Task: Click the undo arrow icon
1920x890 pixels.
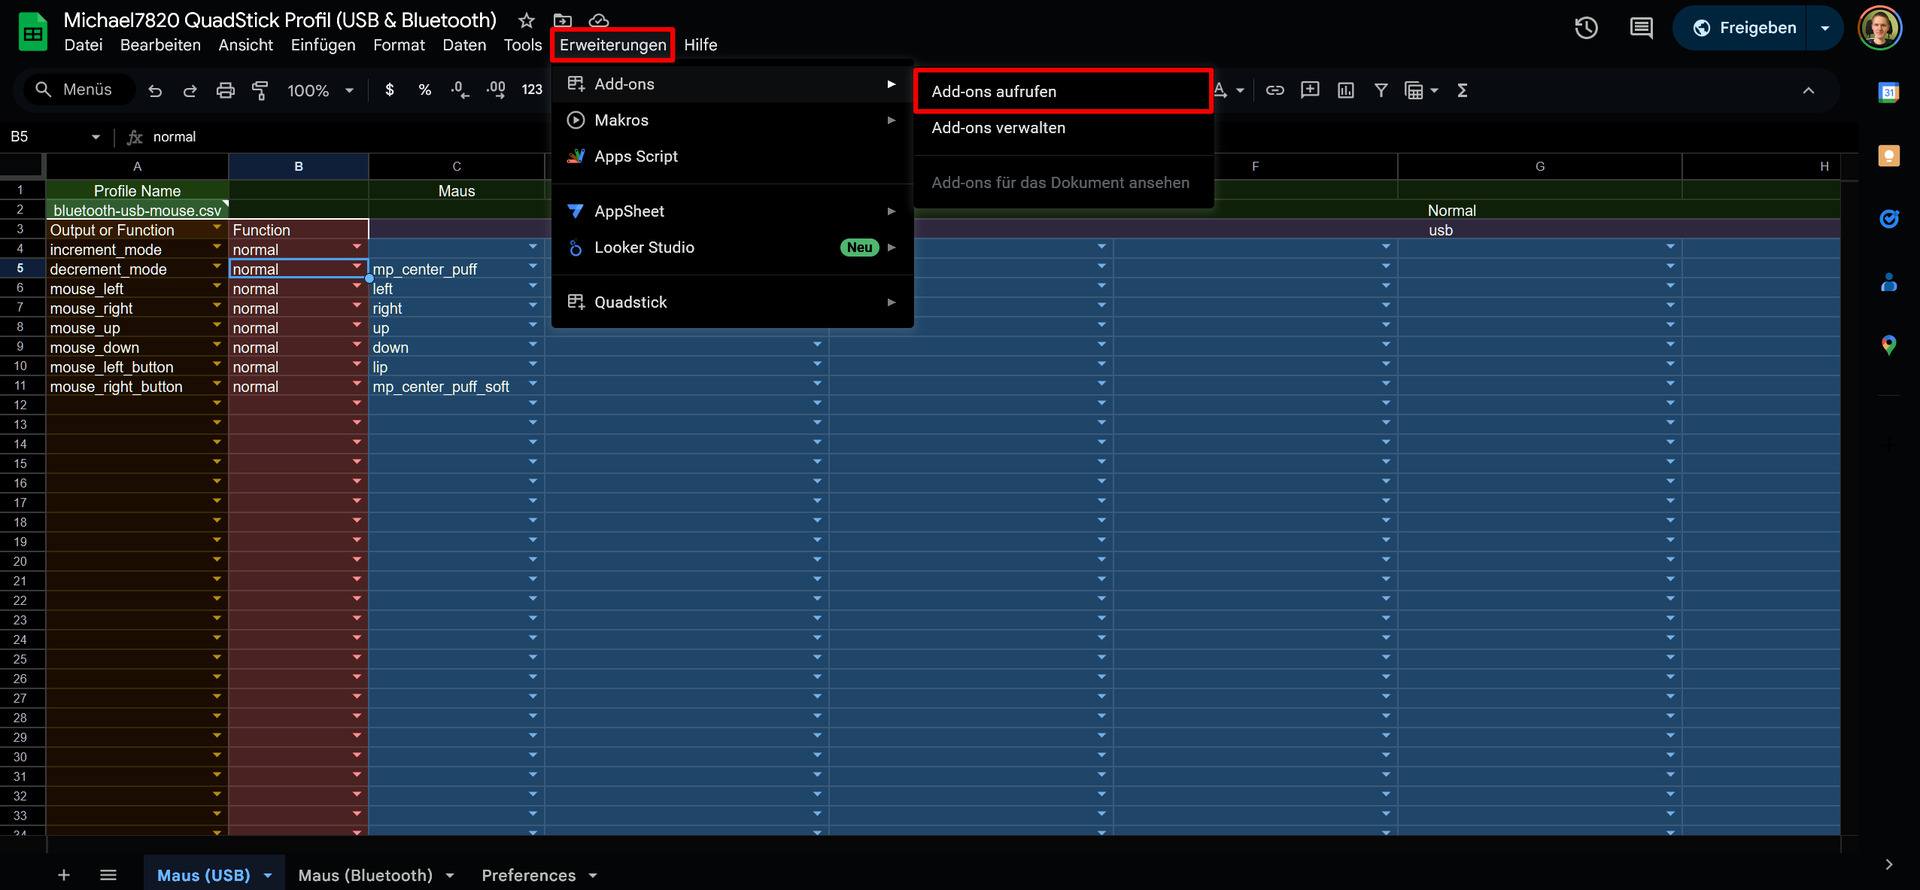Action: 155,91
